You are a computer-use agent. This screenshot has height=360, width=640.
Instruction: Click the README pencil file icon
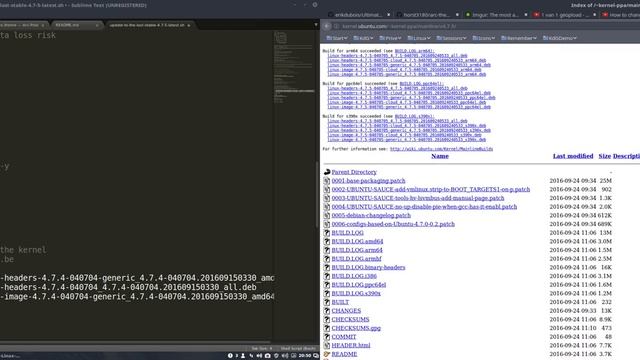[327, 354]
